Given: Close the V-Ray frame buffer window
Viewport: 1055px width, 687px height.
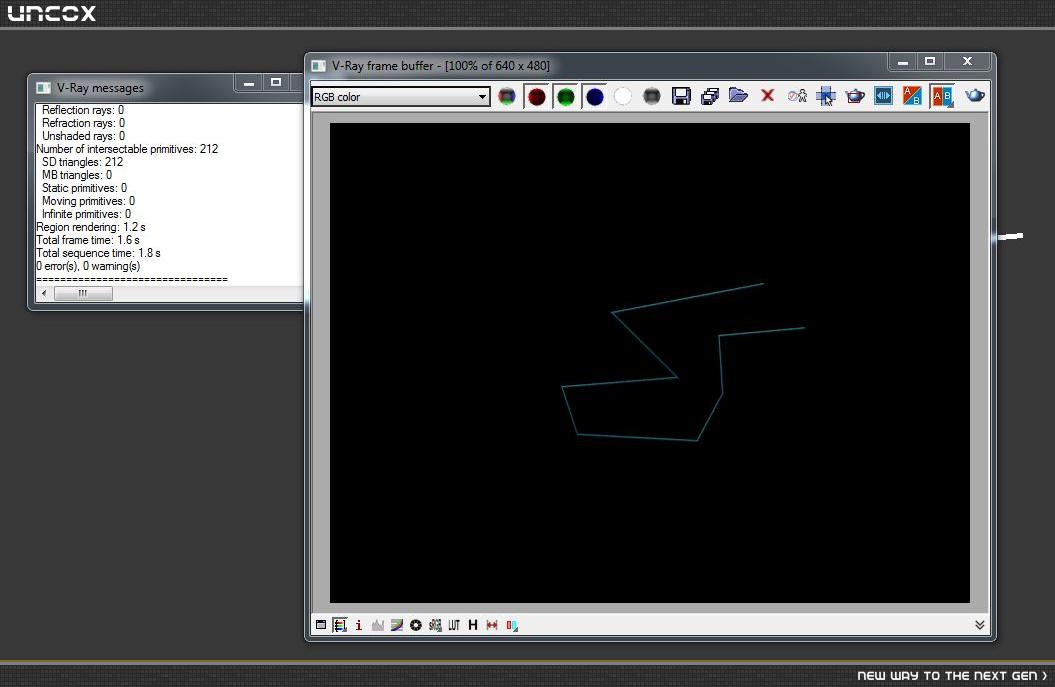Looking at the screenshot, I should coord(968,61).
